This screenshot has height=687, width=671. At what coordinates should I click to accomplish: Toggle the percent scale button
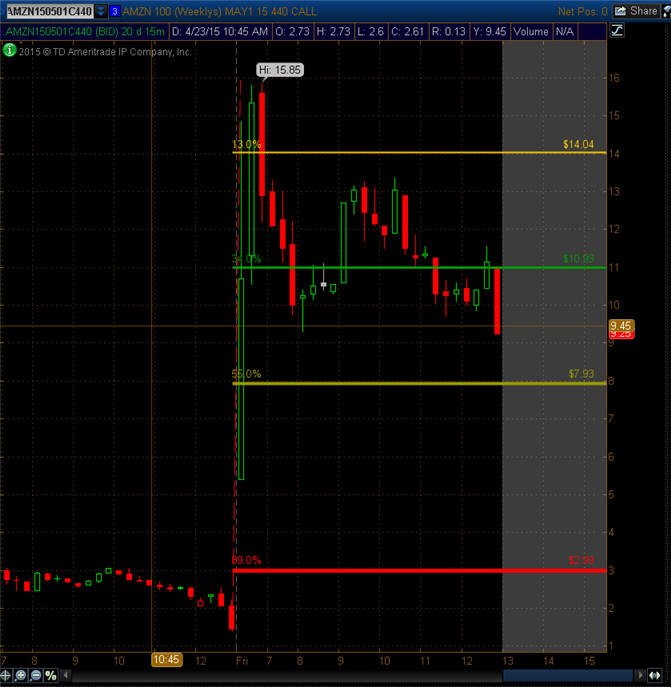tap(51, 675)
